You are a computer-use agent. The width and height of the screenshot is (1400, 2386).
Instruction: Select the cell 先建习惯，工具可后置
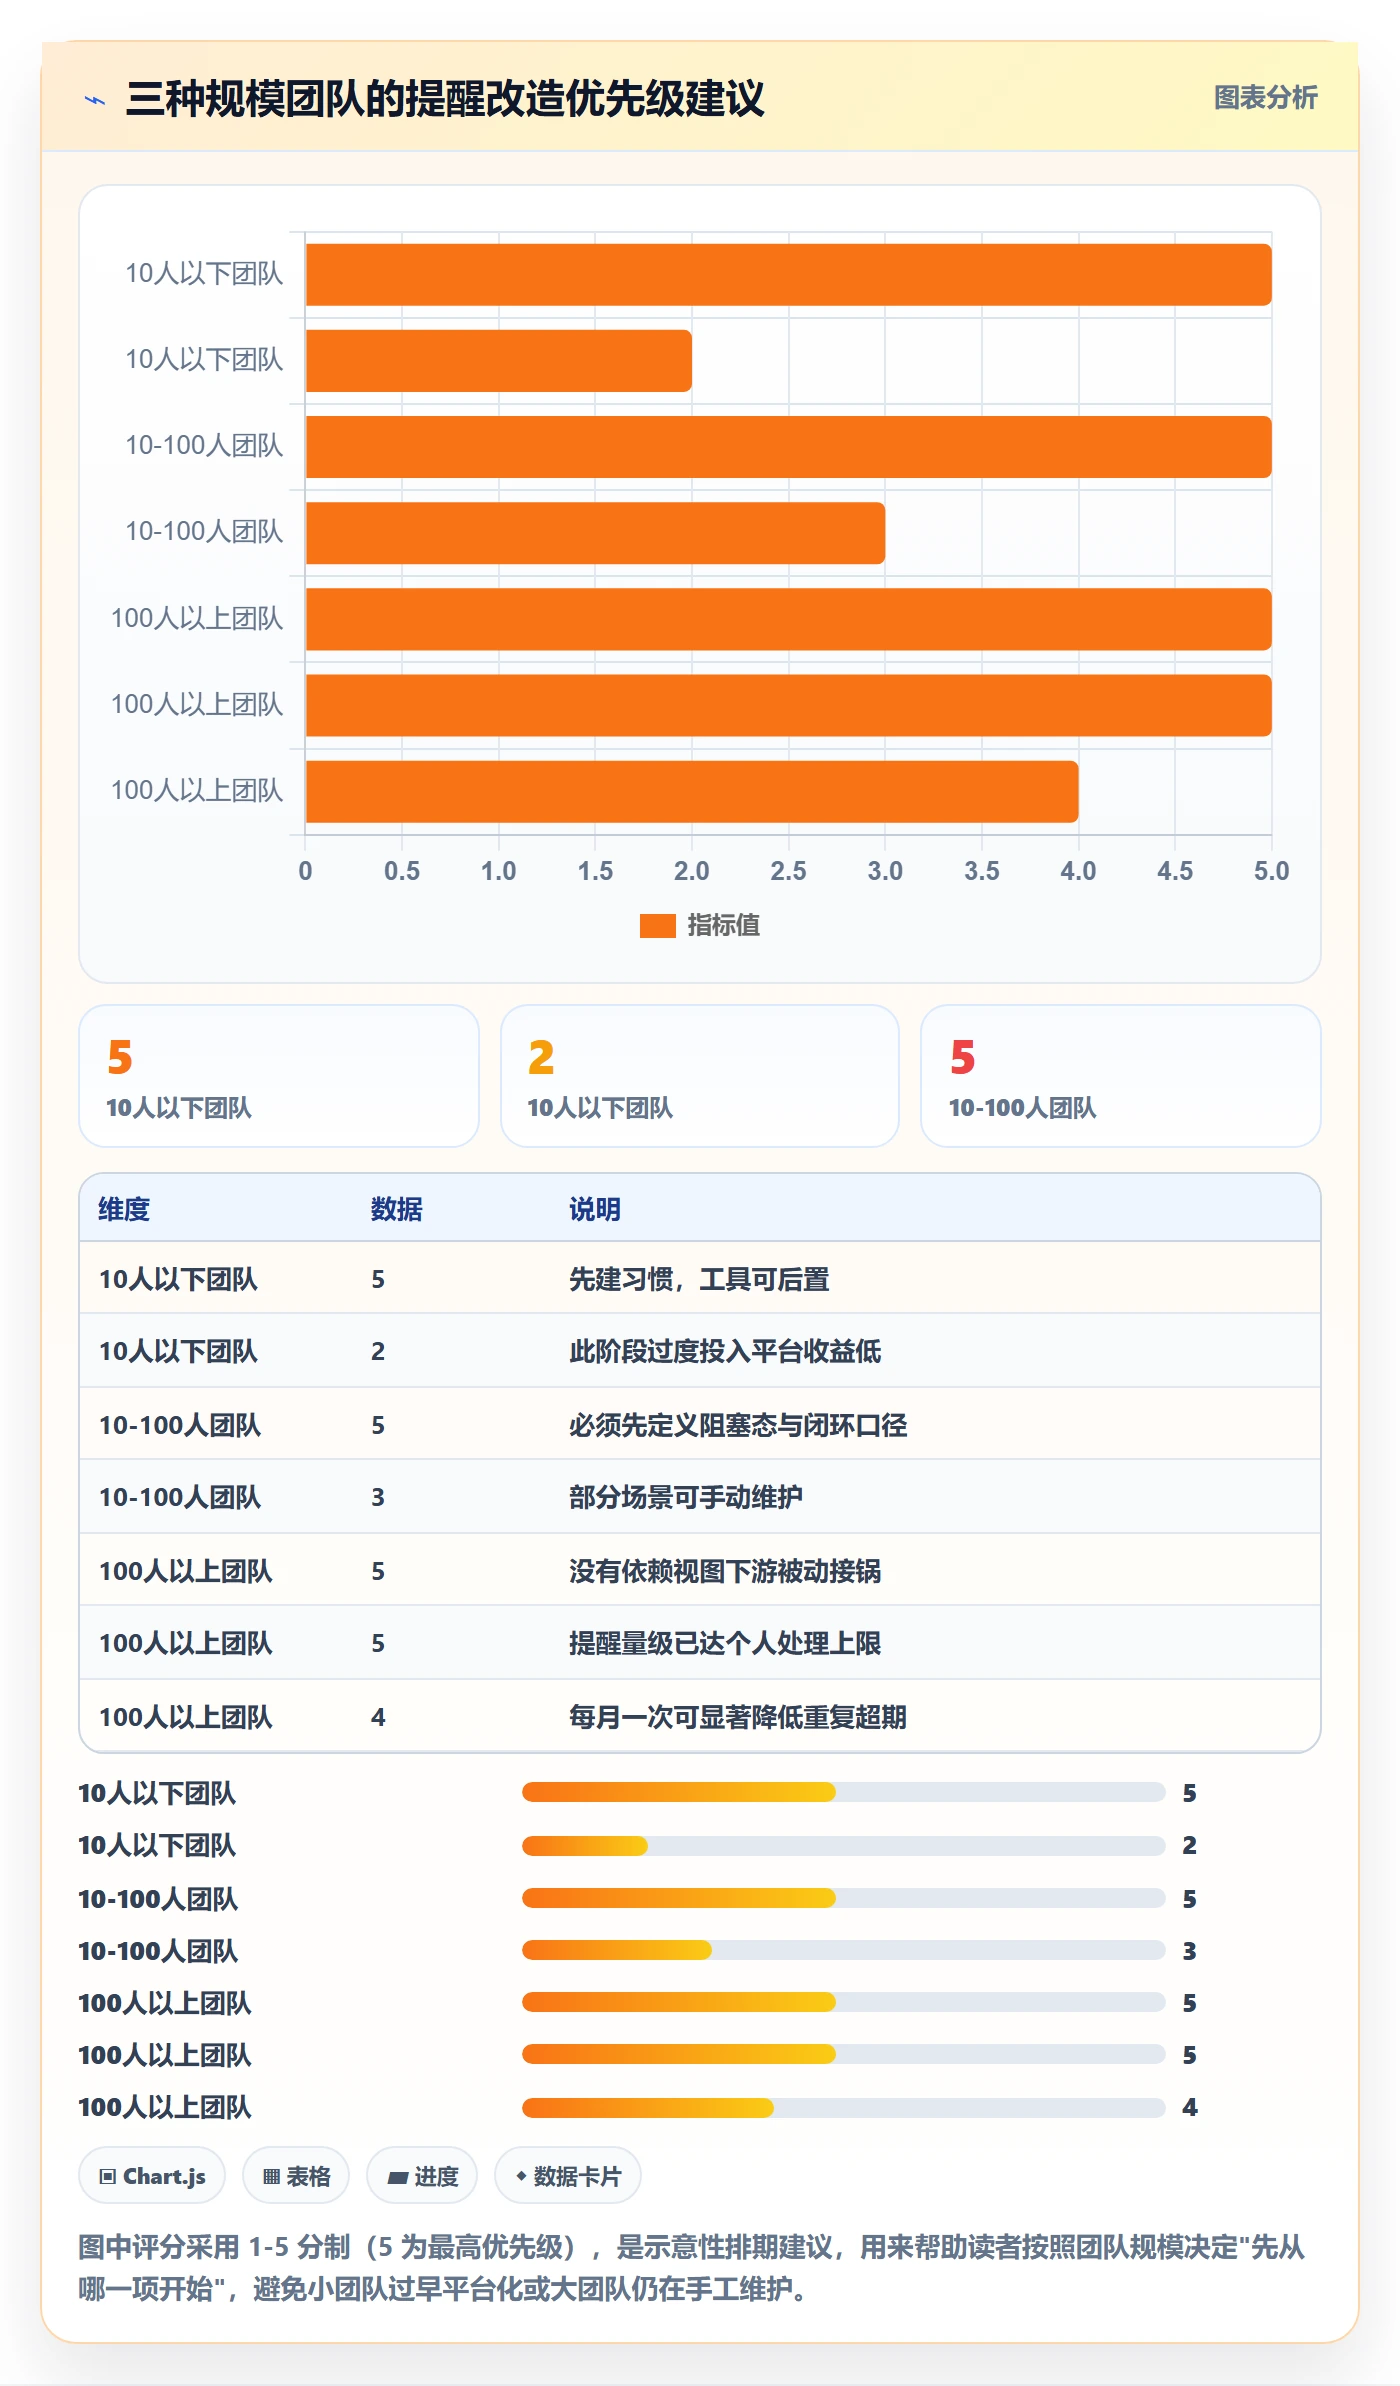(x=699, y=1279)
